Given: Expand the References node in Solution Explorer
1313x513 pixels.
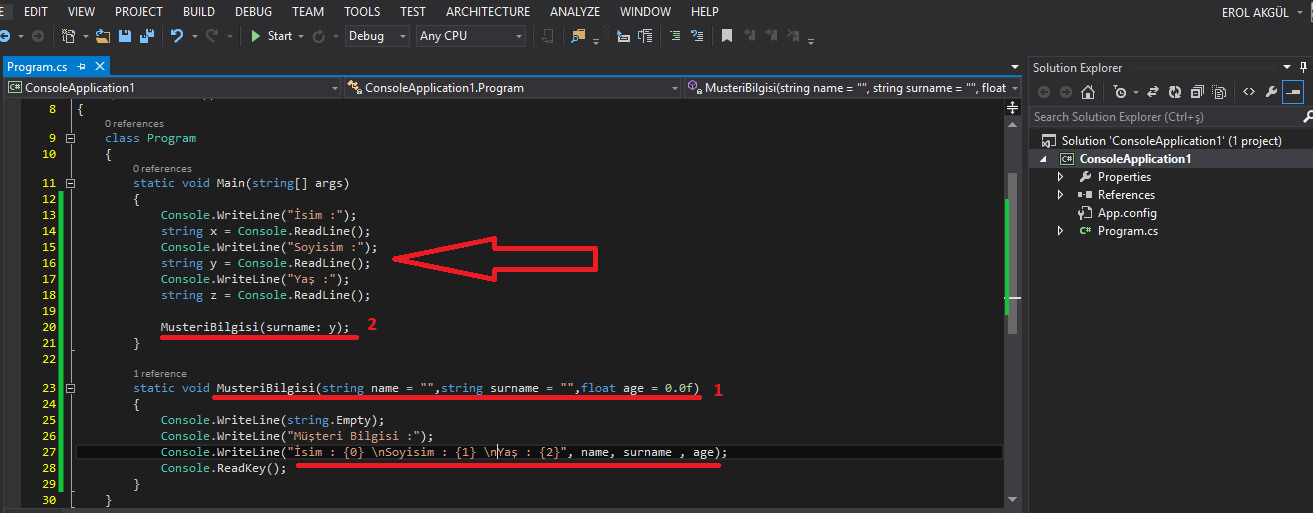Looking at the screenshot, I should click(1060, 195).
